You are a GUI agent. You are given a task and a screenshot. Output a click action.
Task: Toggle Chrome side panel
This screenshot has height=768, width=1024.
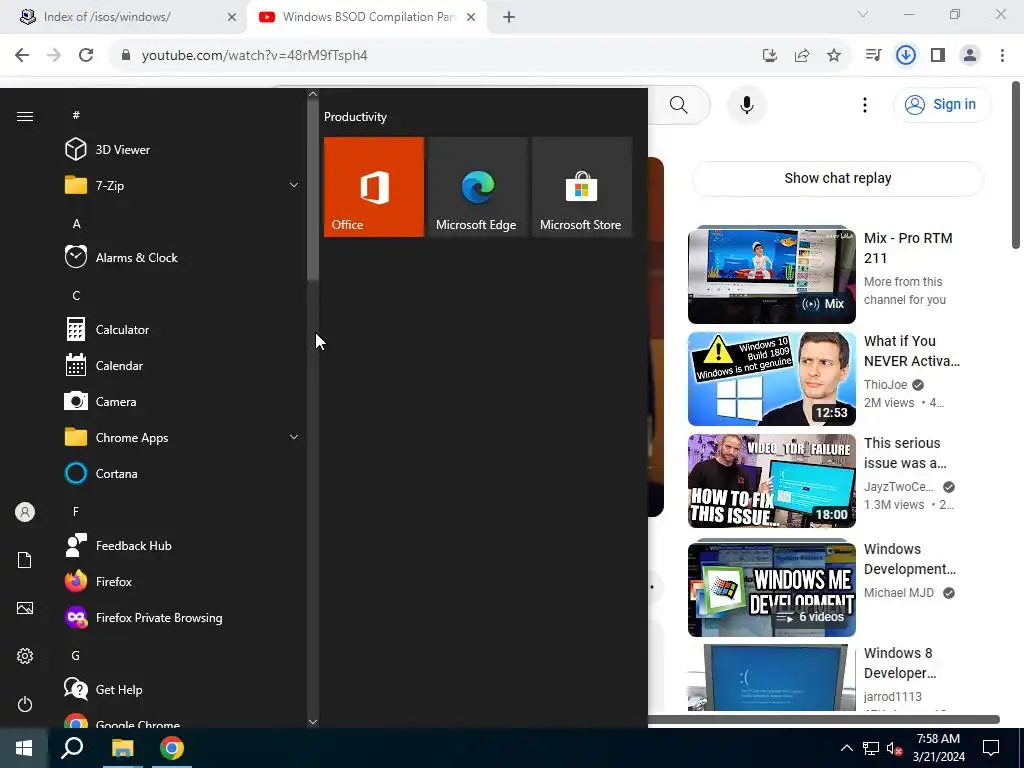click(x=938, y=55)
